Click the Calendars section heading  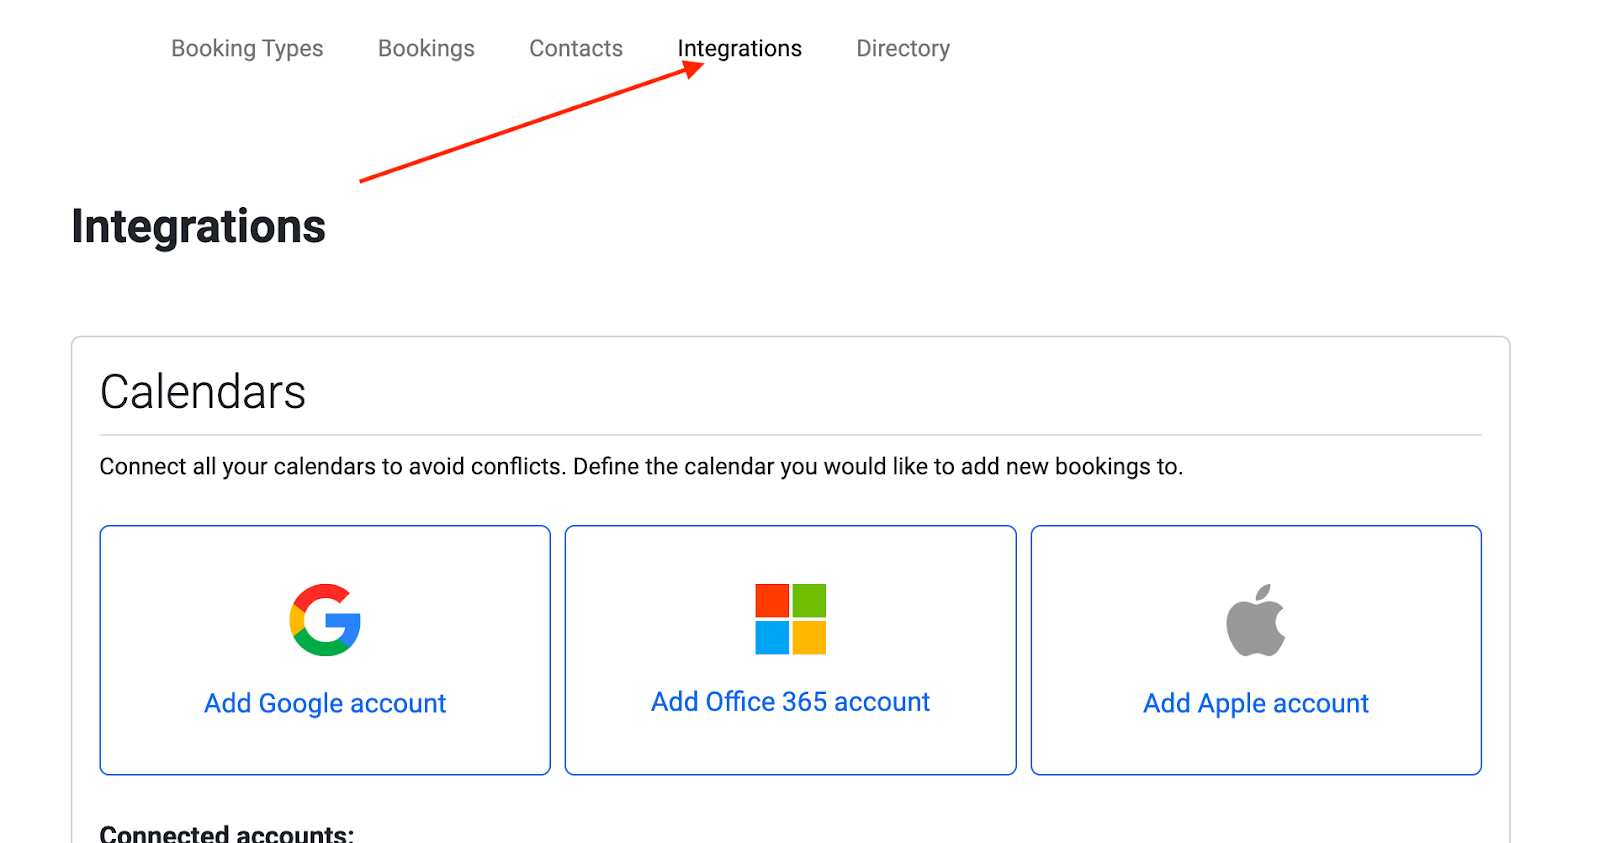203,391
